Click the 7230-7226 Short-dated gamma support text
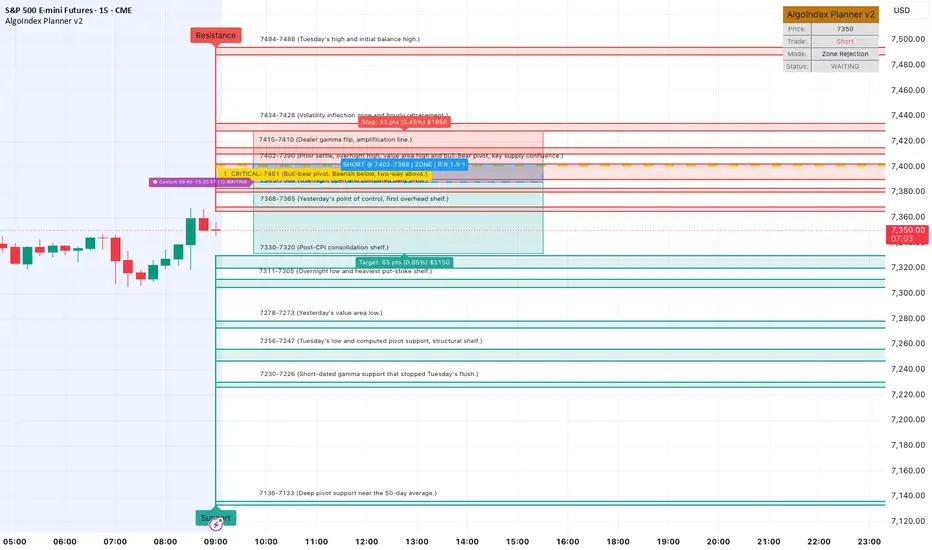 point(369,374)
